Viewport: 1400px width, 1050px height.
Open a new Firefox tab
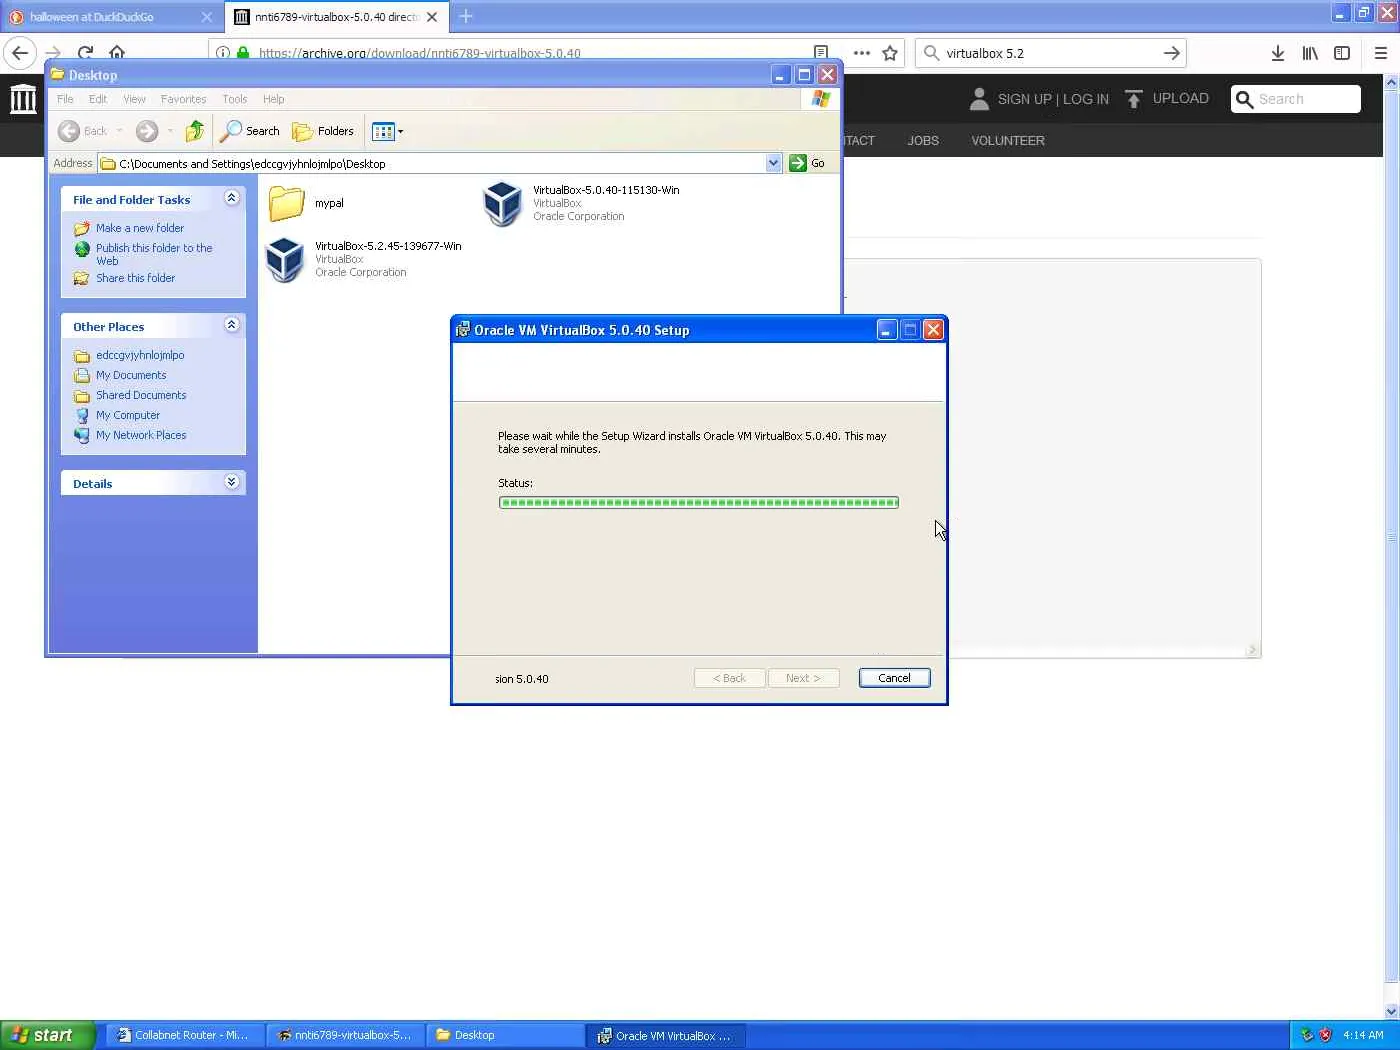[465, 16]
